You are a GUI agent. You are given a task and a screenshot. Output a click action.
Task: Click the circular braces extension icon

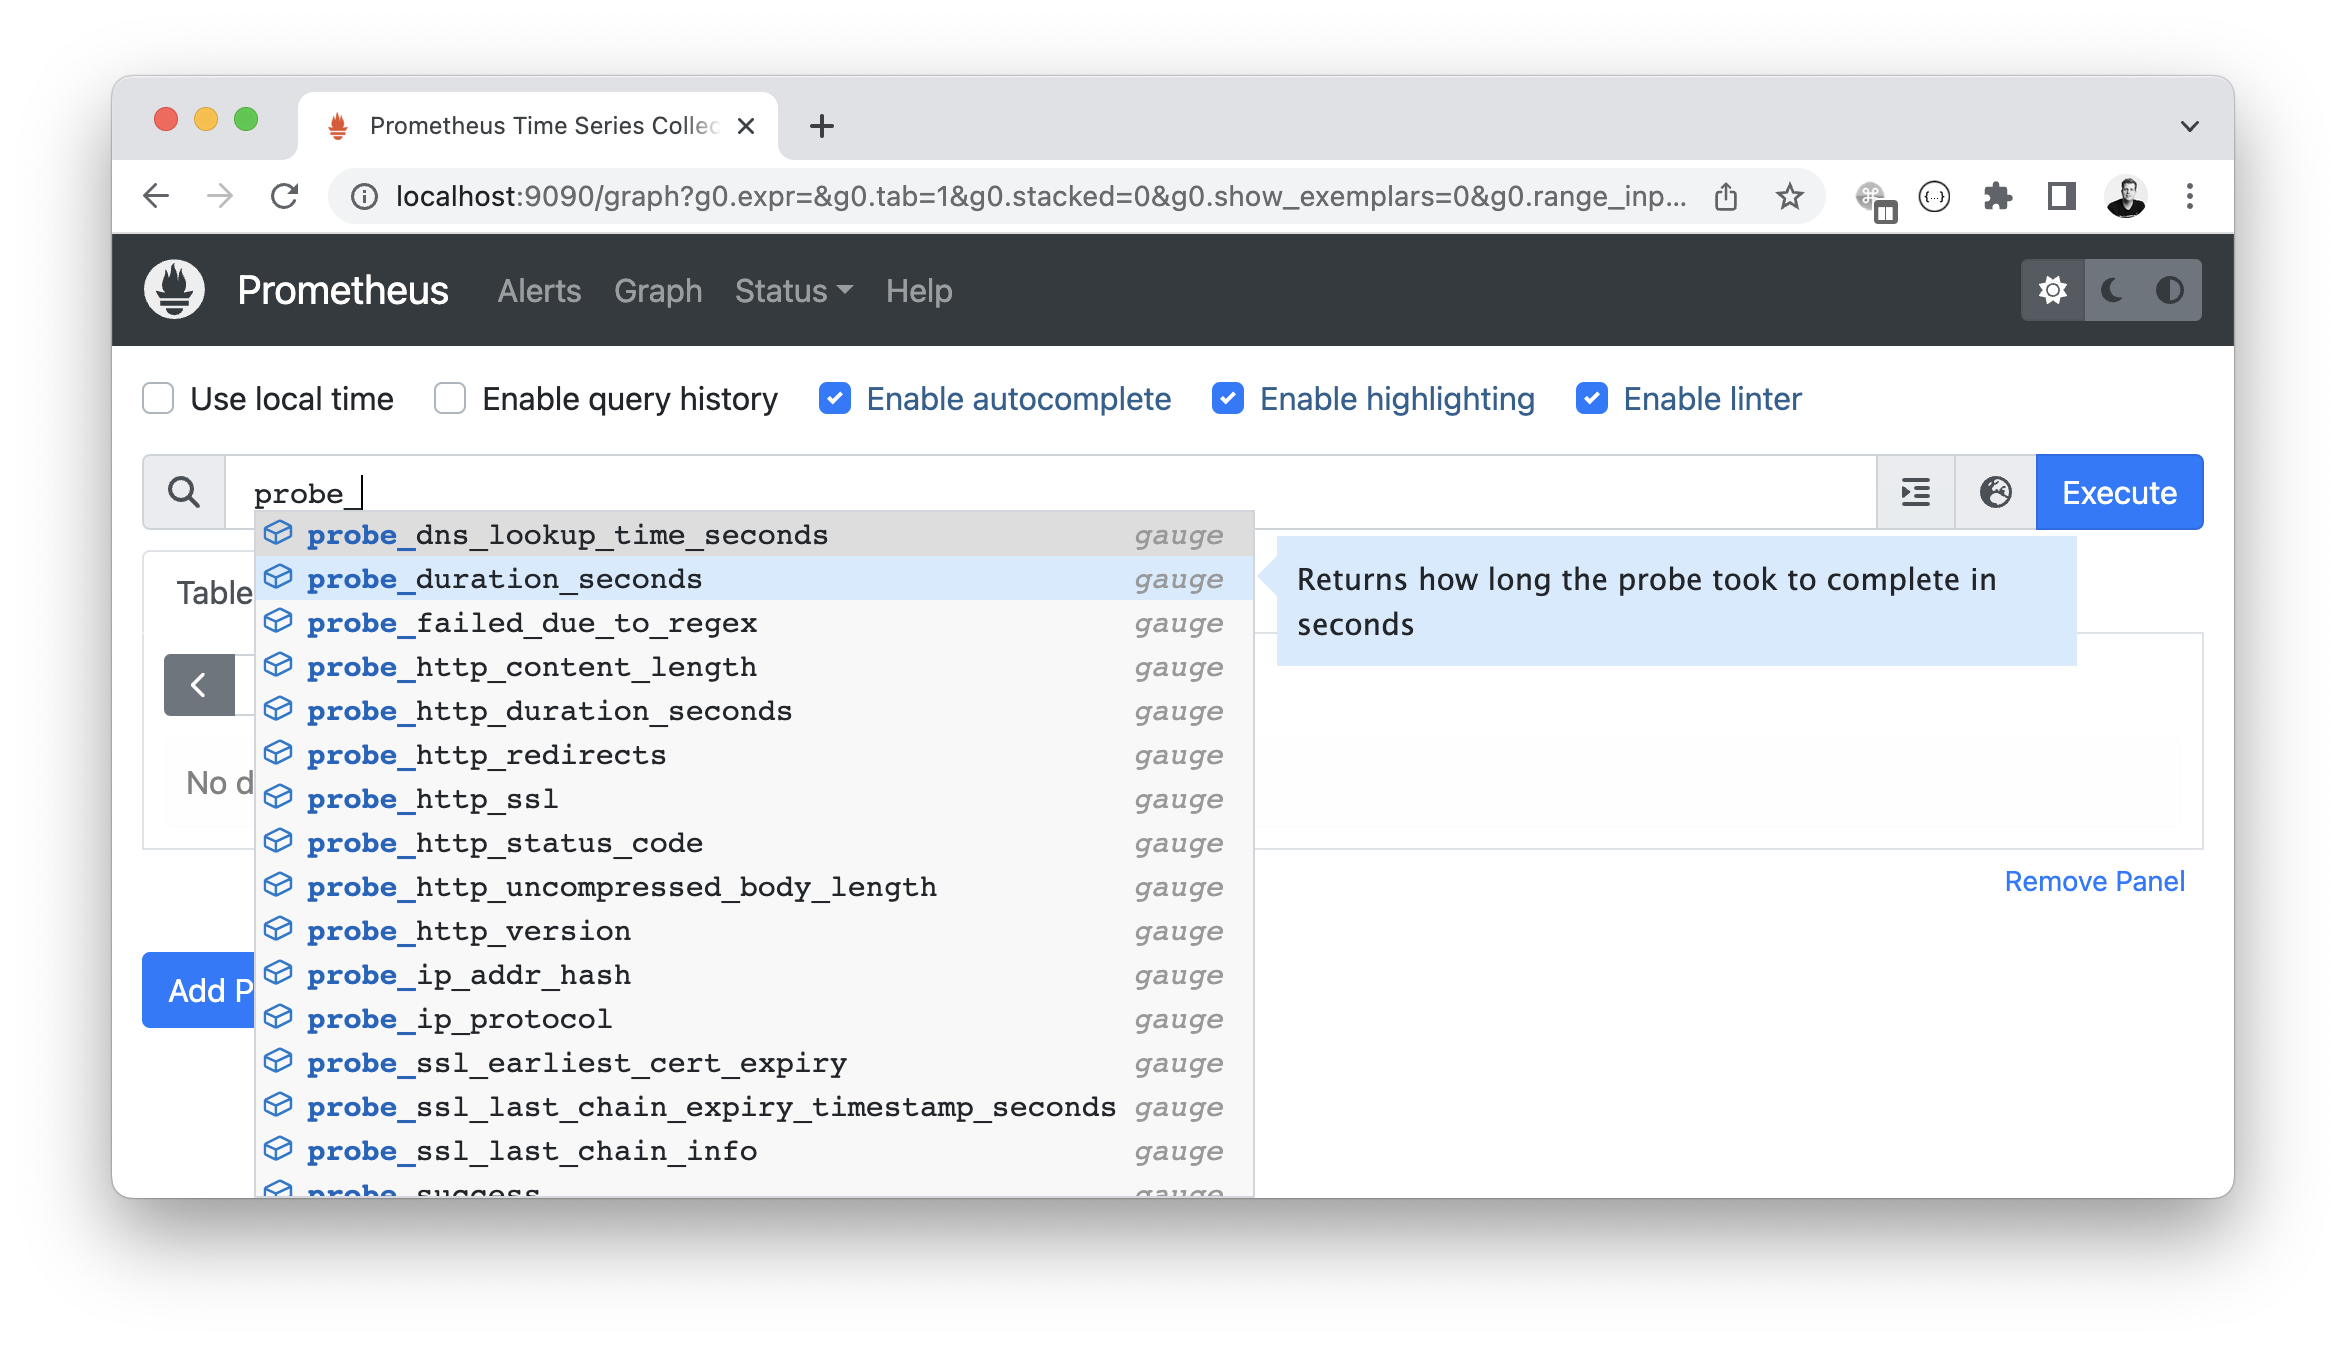pyautogui.click(x=1935, y=197)
